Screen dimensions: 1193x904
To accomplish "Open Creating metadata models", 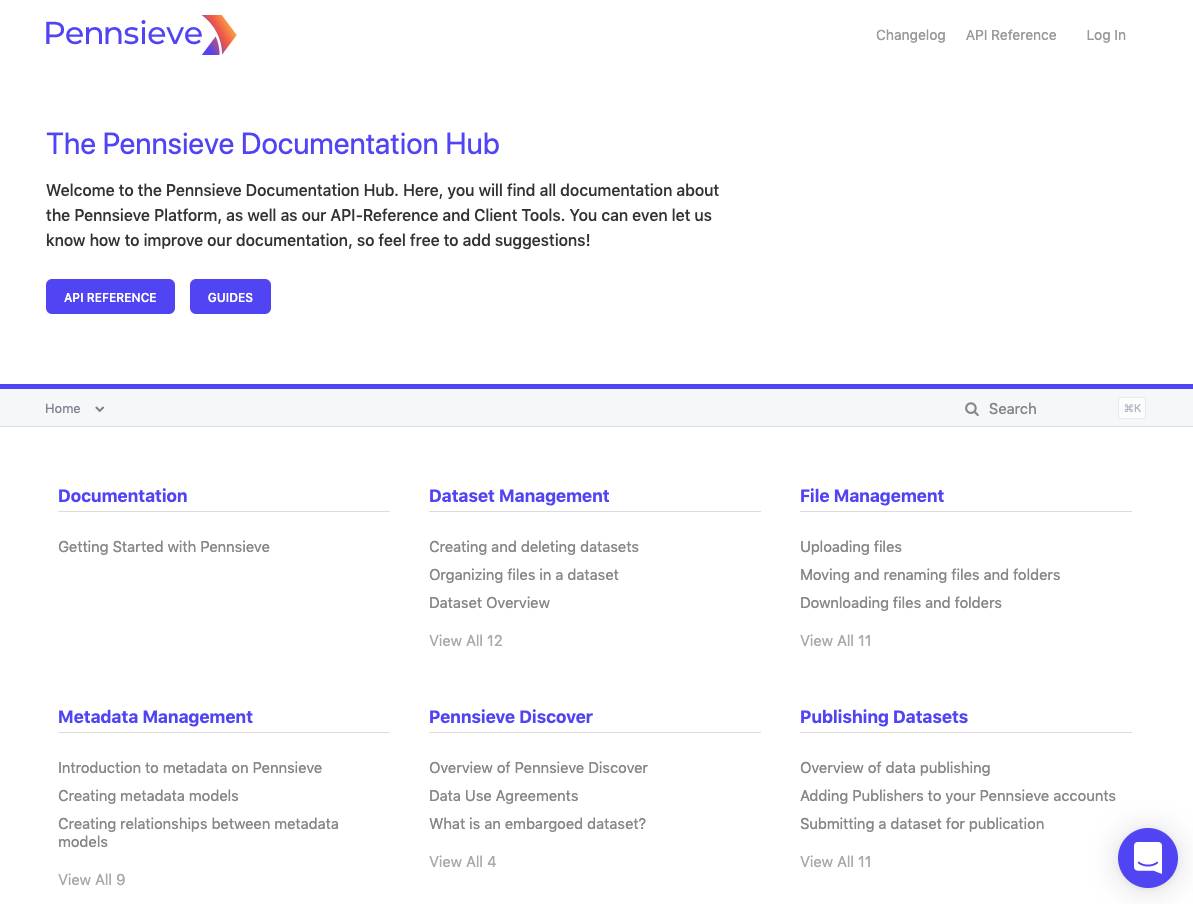I will pyautogui.click(x=148, y=796).
